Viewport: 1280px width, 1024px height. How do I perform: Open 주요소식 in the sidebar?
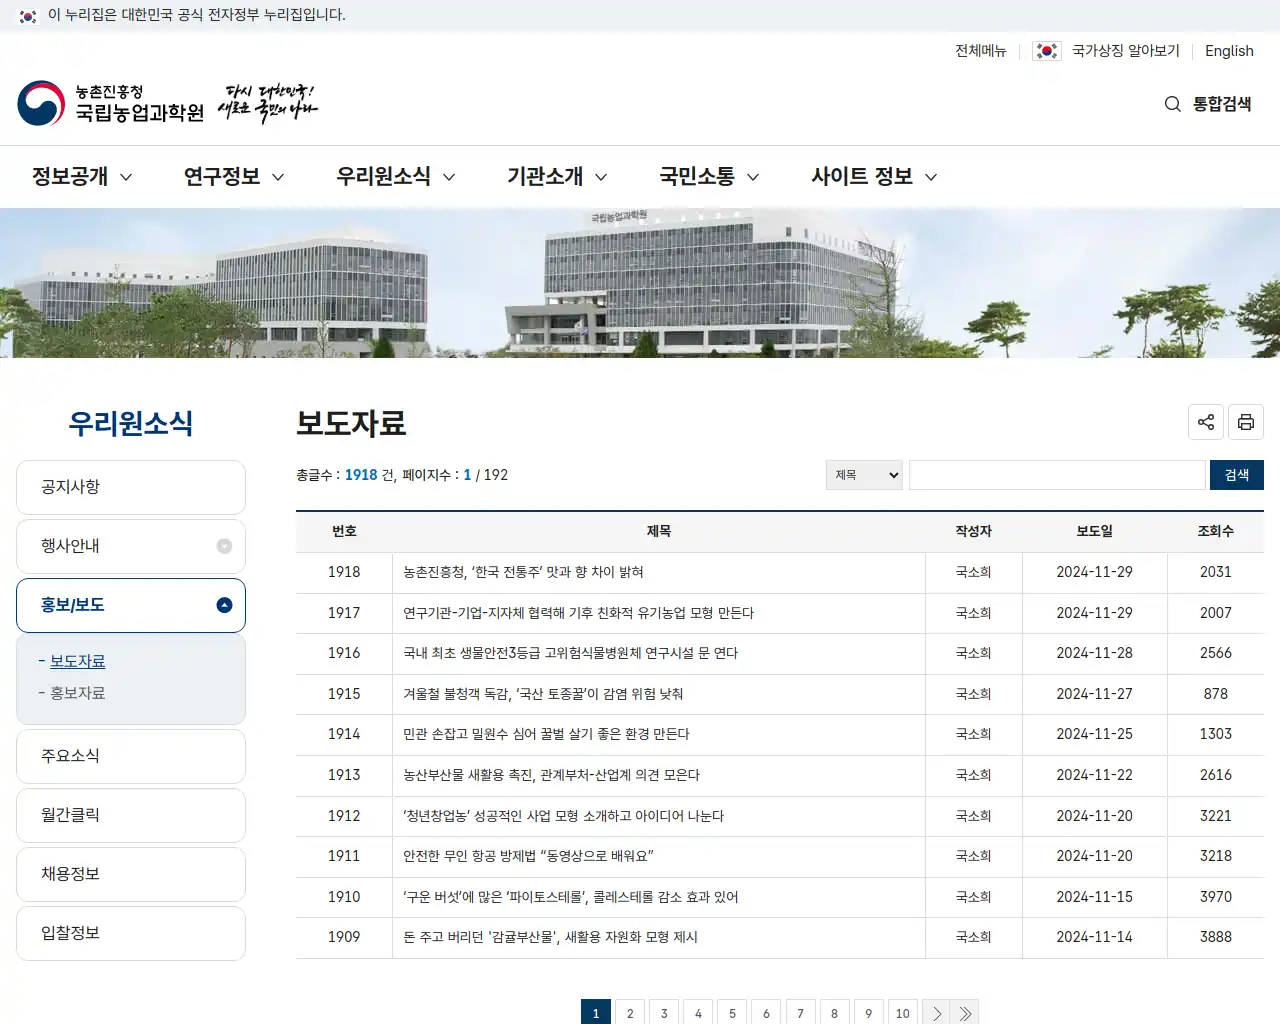[131, 756]
